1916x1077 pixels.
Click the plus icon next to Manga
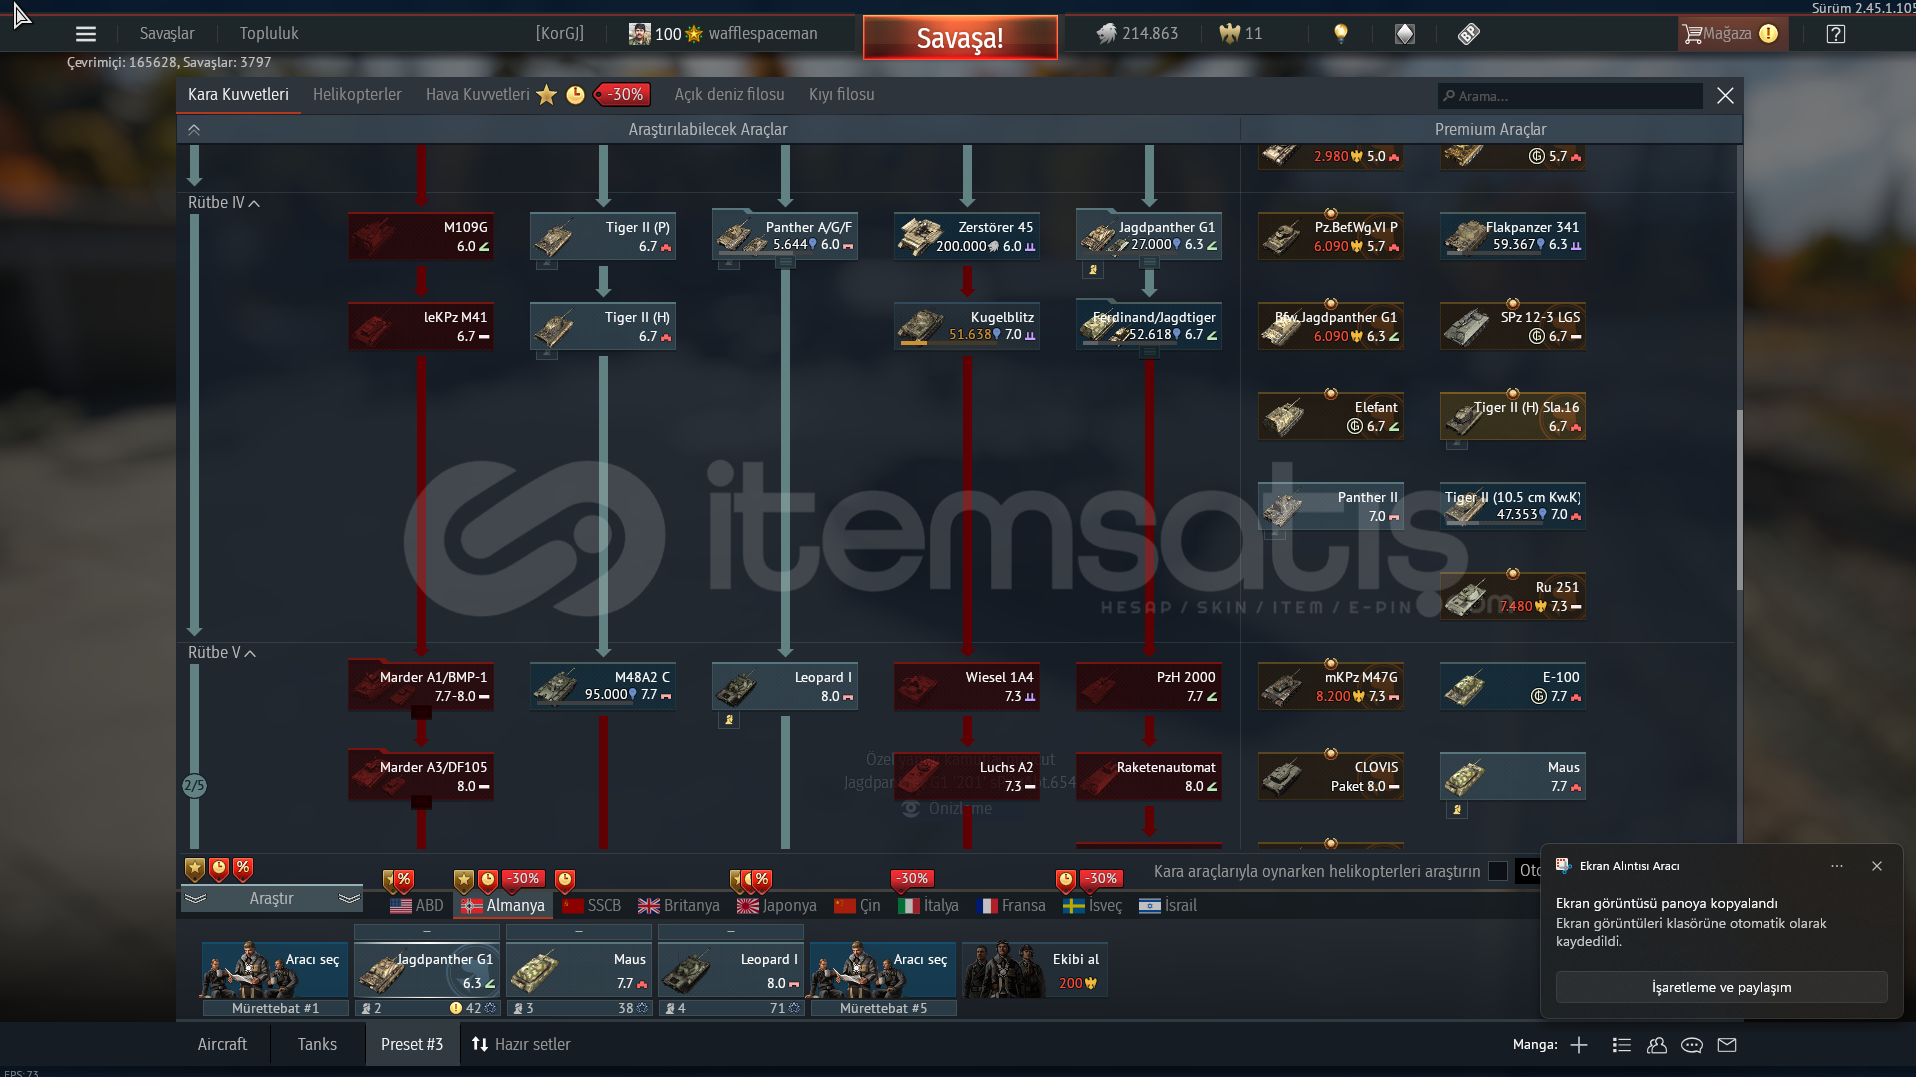tap(1579, 1045)
